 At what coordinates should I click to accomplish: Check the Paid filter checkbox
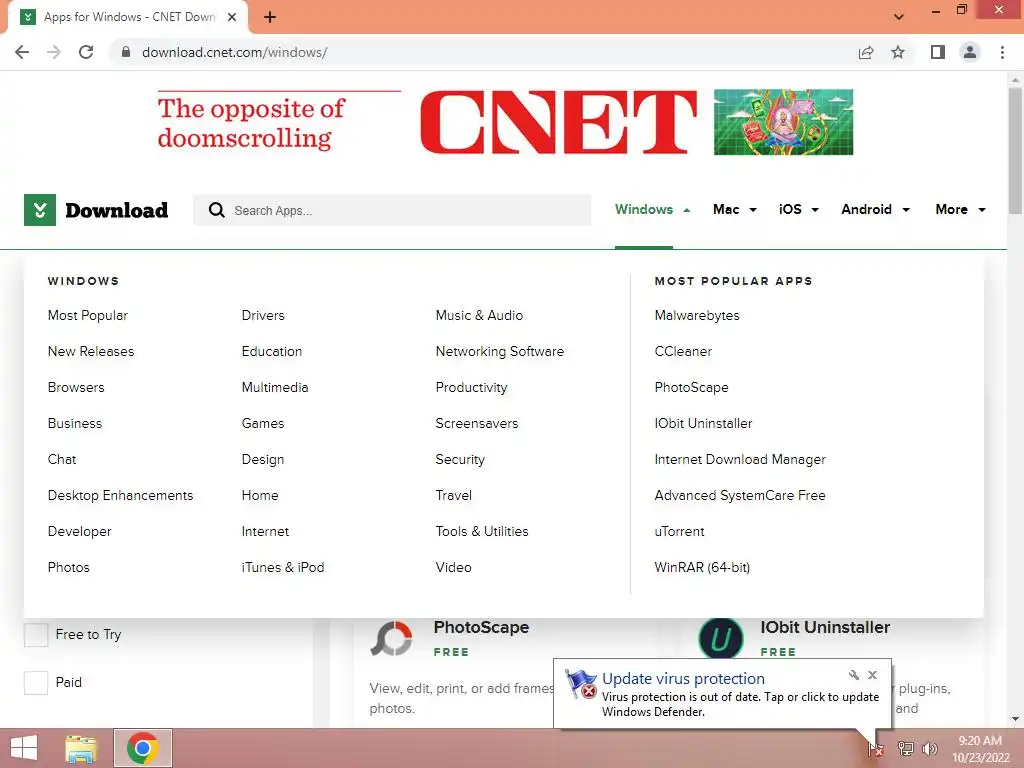coord(36,683)
